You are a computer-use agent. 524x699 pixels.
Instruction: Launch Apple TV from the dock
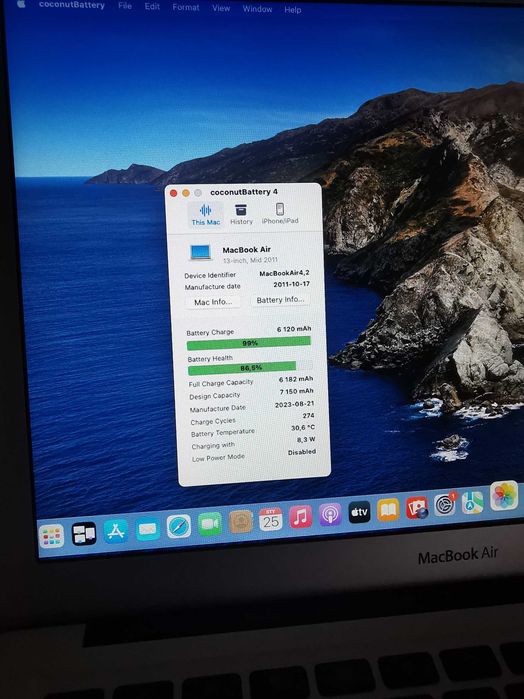[x=359, y=512]
